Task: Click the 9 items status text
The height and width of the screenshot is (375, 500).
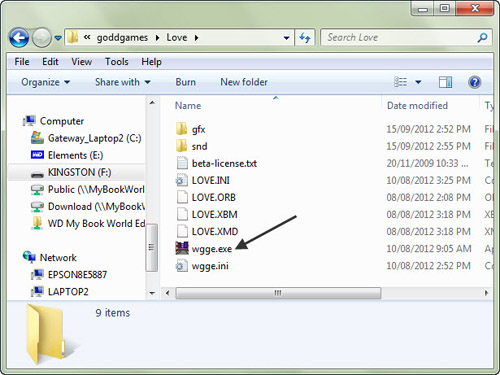Action: pos(113,313)
